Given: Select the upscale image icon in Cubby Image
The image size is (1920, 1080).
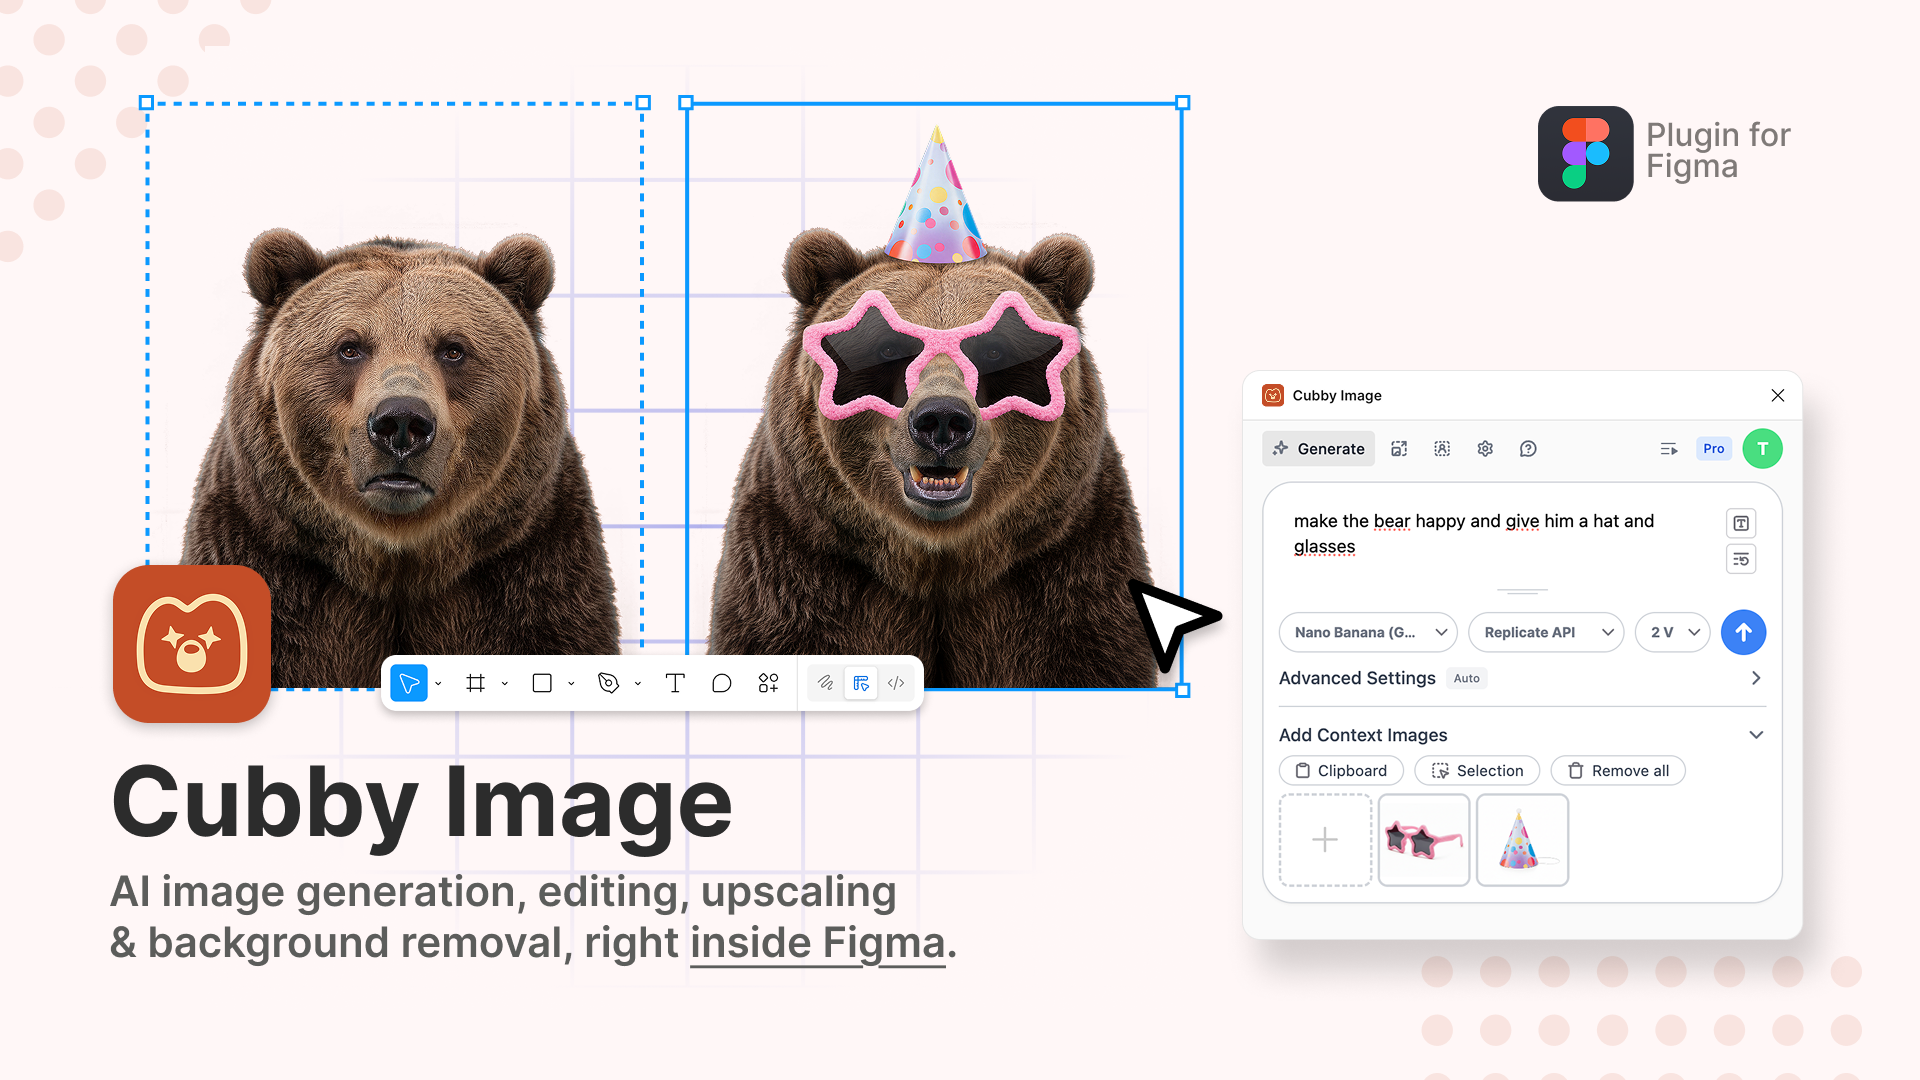Looking at the screenshot, I should pyautogui.click(x=1399, y=448).
